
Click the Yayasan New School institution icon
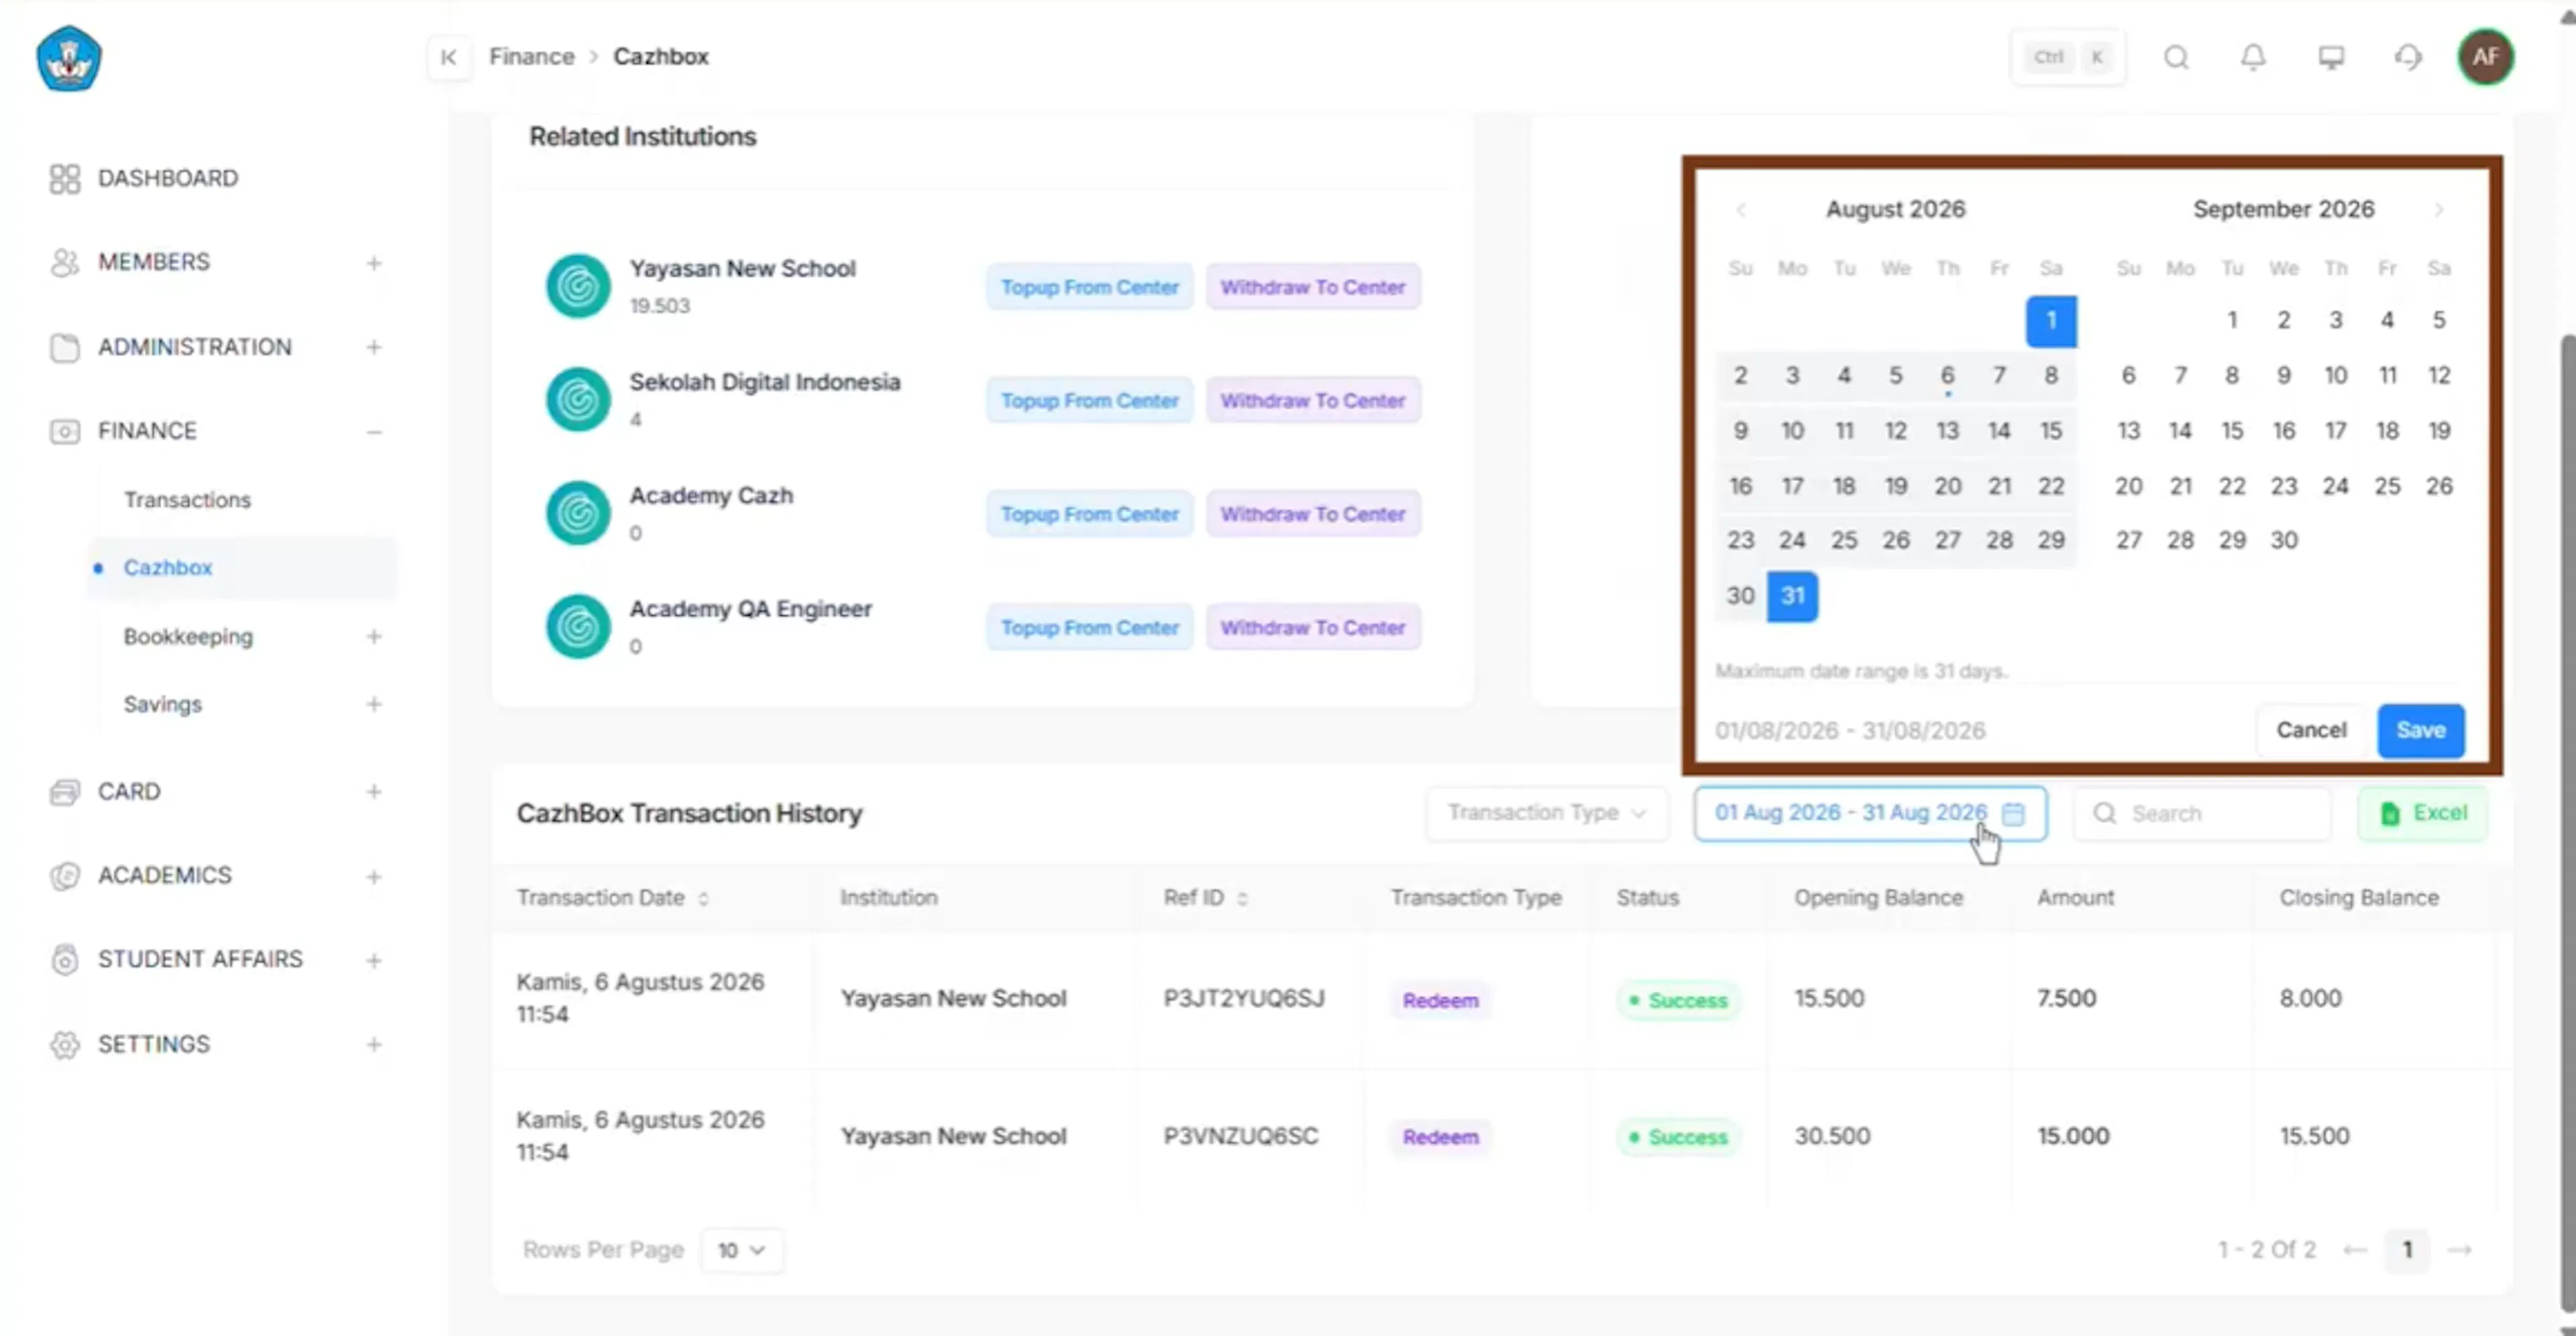coord(578,286)
